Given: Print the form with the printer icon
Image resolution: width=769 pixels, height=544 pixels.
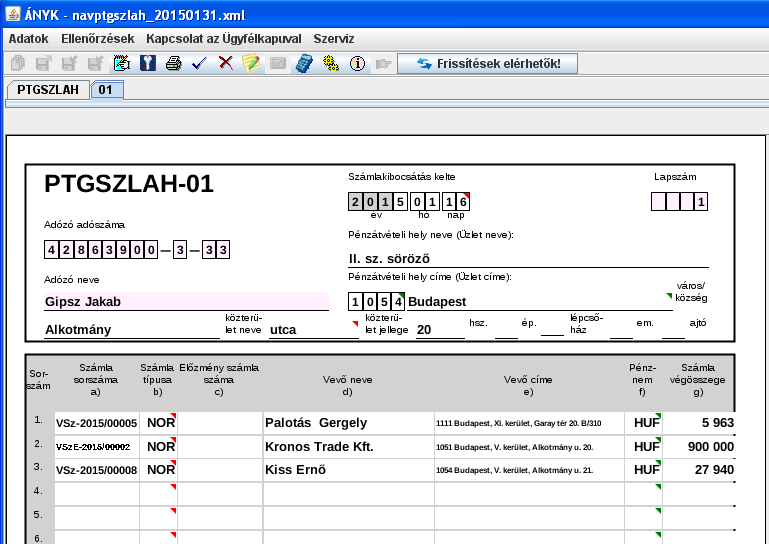Looking at the screenshot, I should 174,64.
